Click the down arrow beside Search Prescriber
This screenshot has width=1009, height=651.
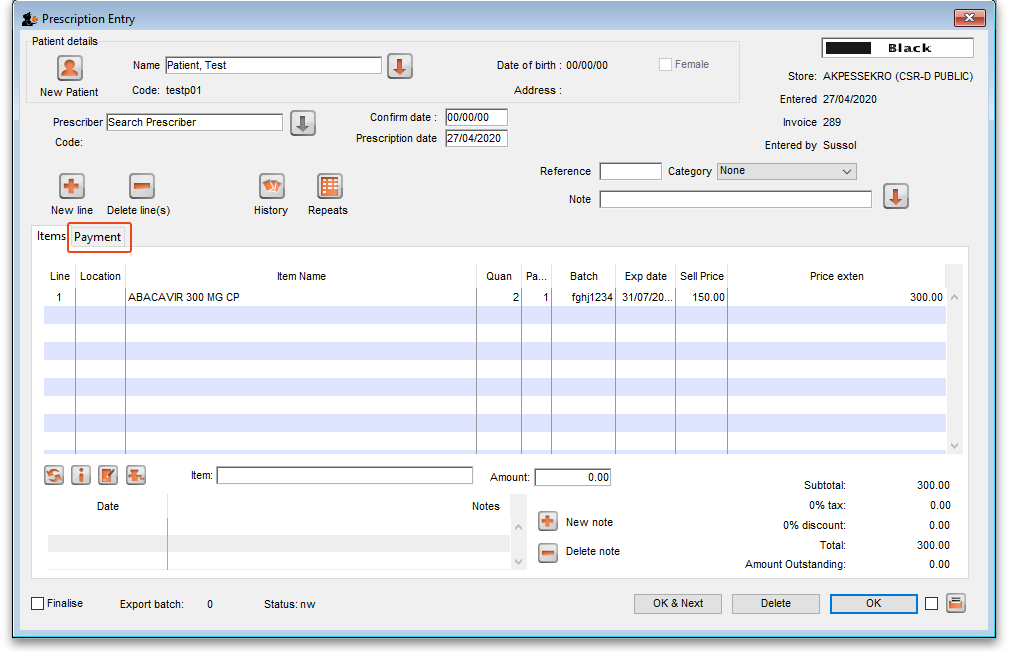coord(303,123)
